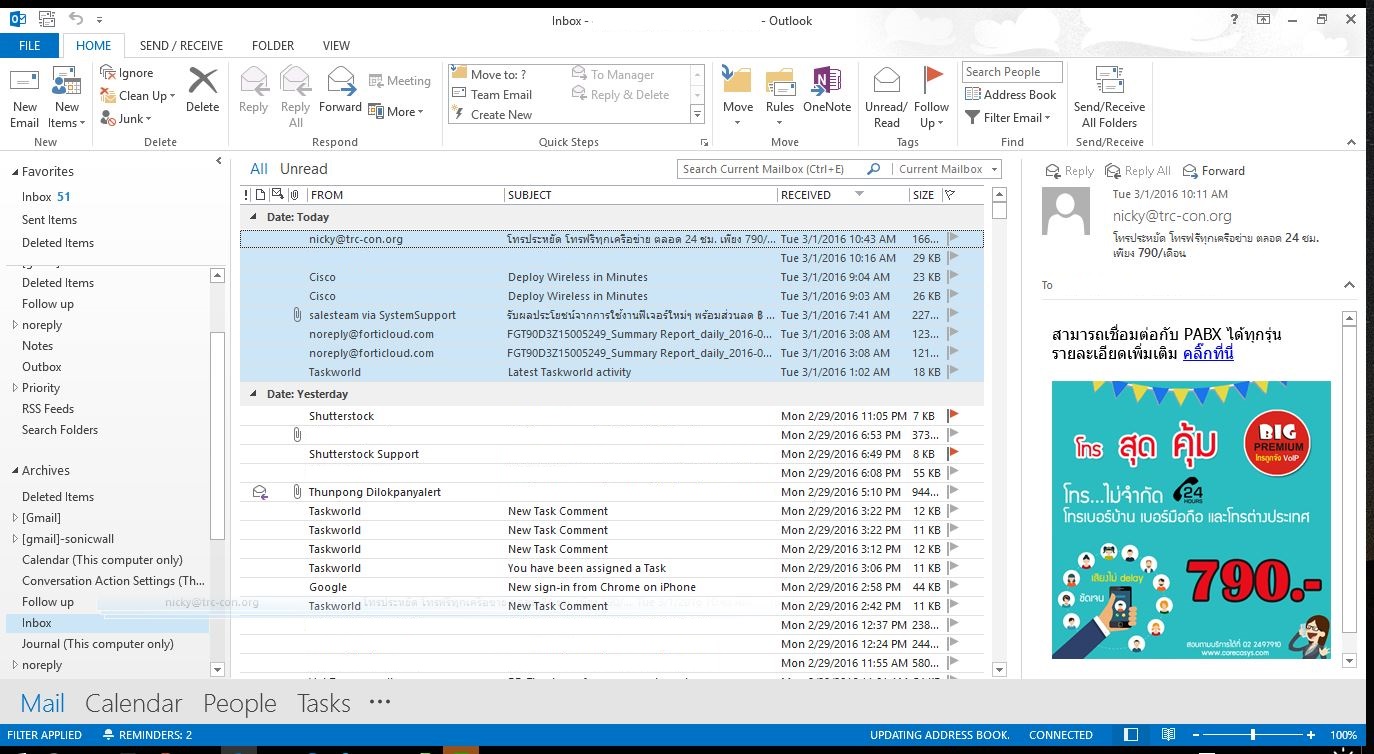Image resolution: width=1374 pixels, height=754 pixels.
Task: Switch to the VIEW tab
Action: (336, 45)
